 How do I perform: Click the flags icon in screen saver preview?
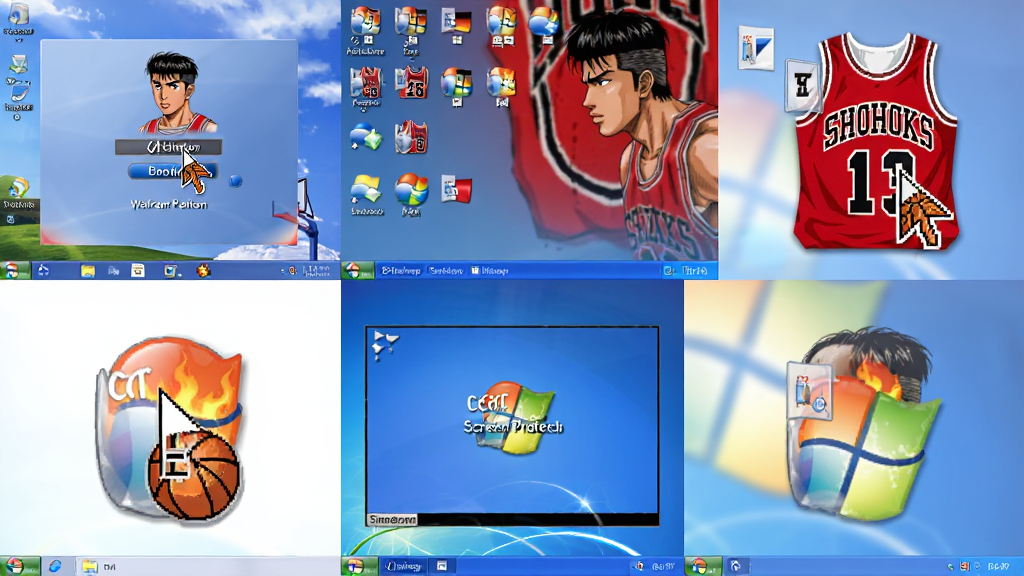coord(385,345)
